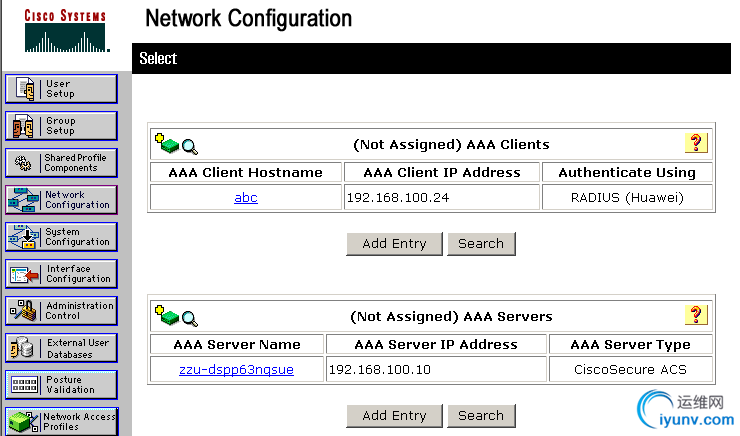Click Add Entry under AAA Clients

tap(395, 243)
